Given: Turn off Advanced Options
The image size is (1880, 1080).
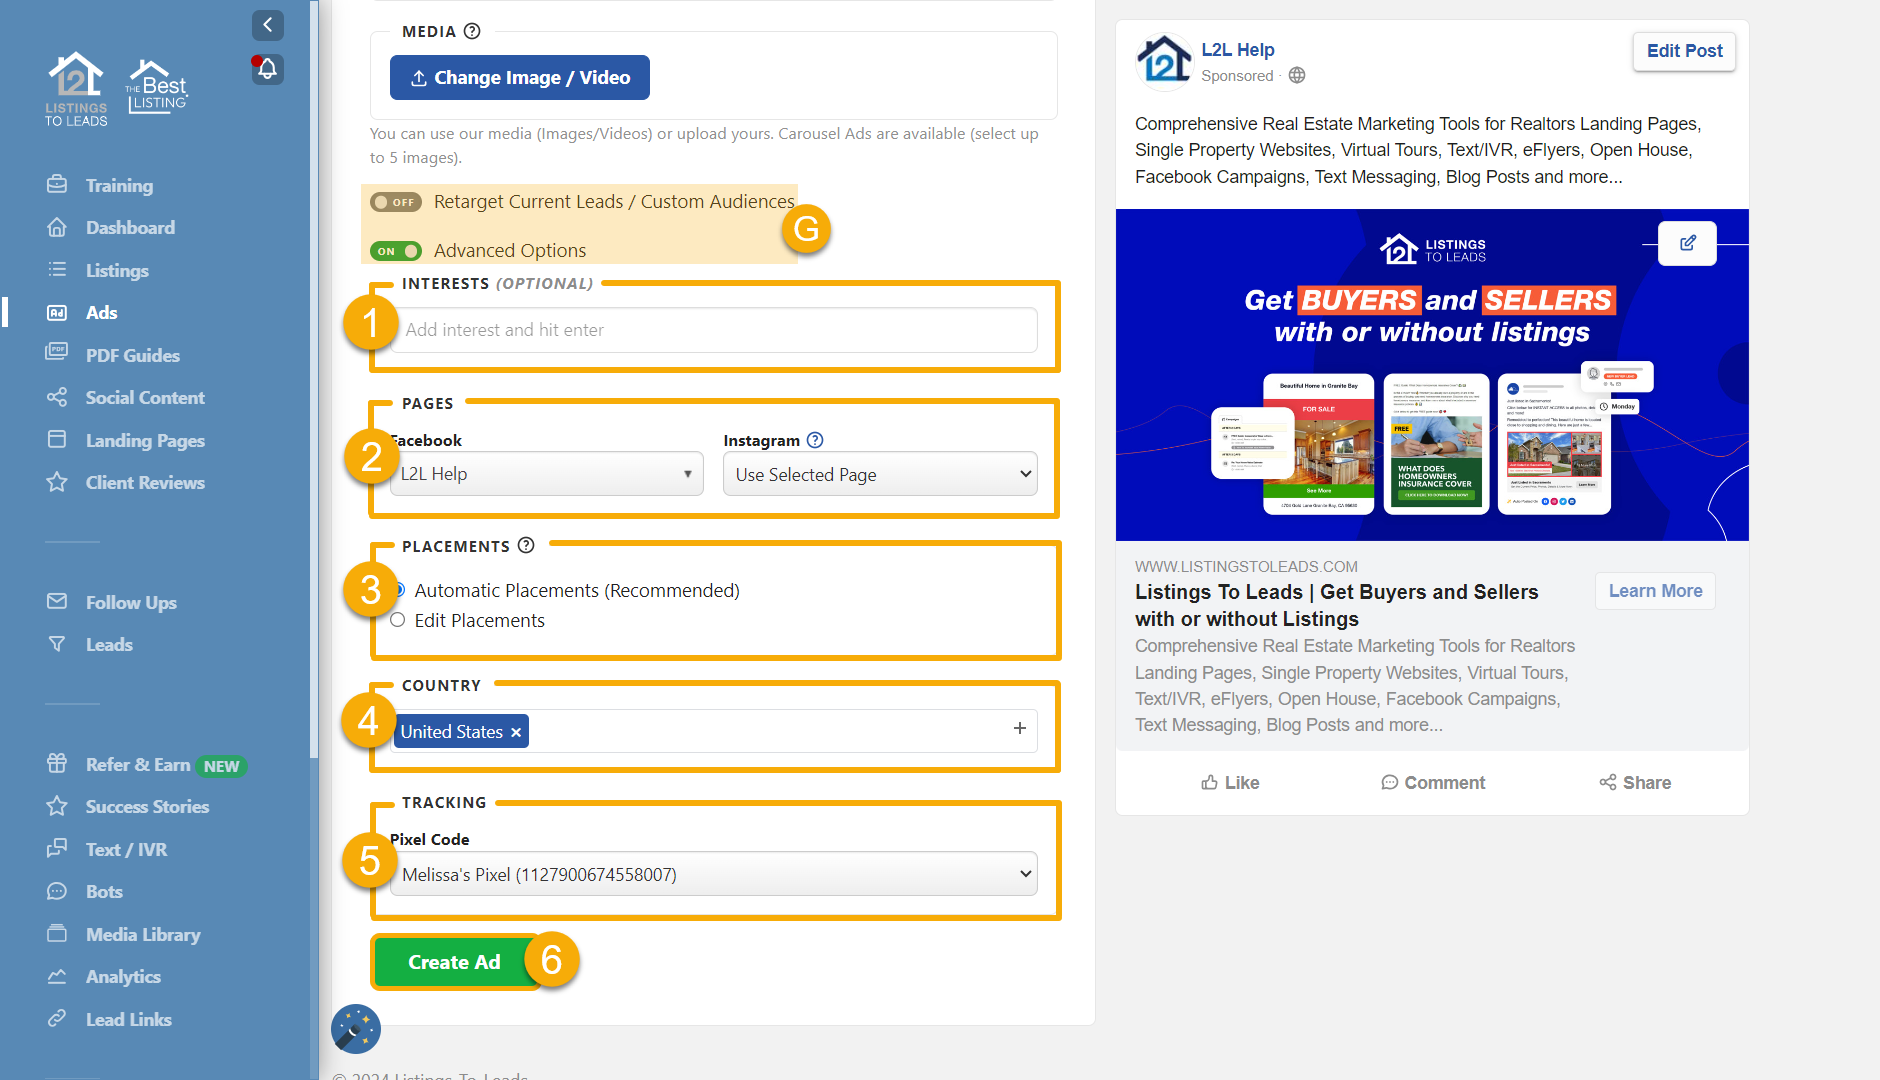Looking at the screenshot, I should pos(395,251).
